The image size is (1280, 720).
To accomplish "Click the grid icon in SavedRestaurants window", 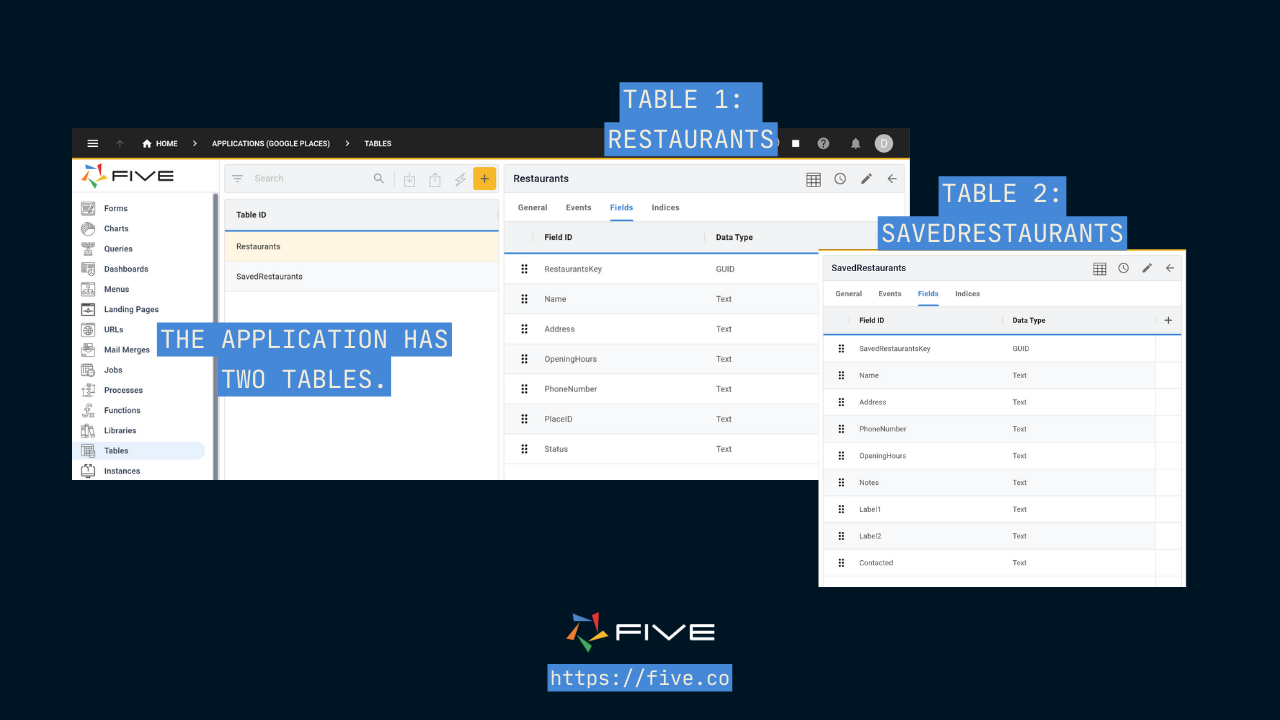I will 1100,268.
